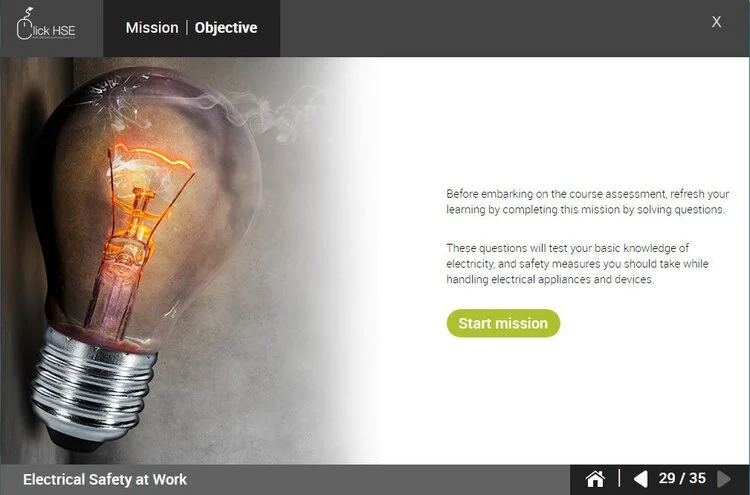Click the Click HSE logo
The width and height of the screenshot is (750, 495).
click(46, 24)
